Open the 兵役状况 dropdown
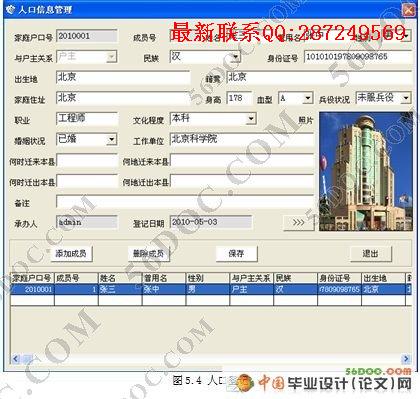 click(x=406, y=98)
